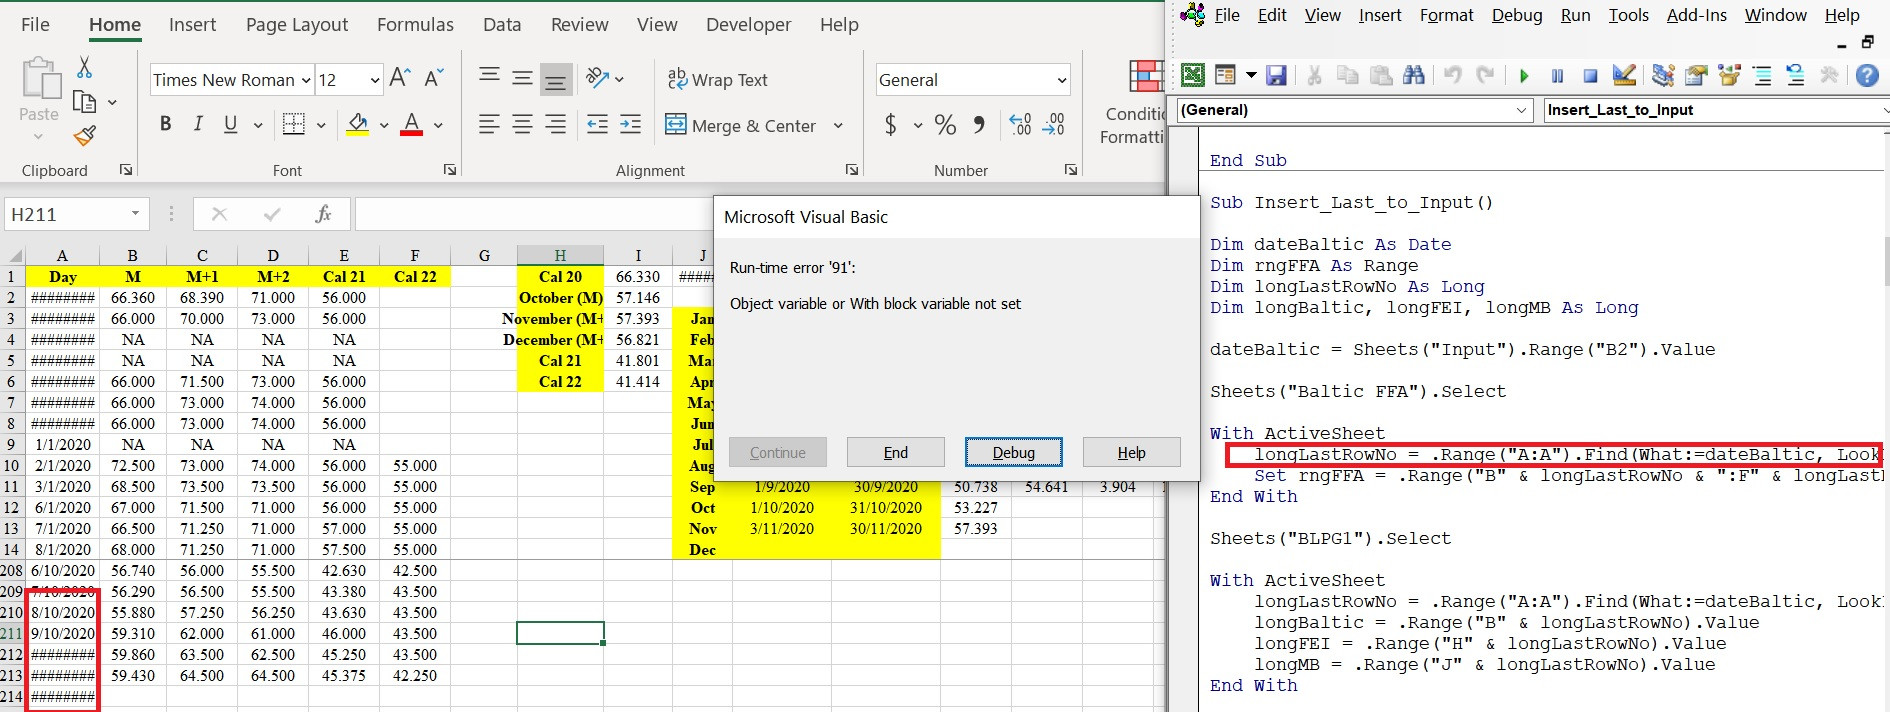
Task: Open Project Explorer icon in VBA toolbar
Action: pyautogui.click(x=1663, y=75)
